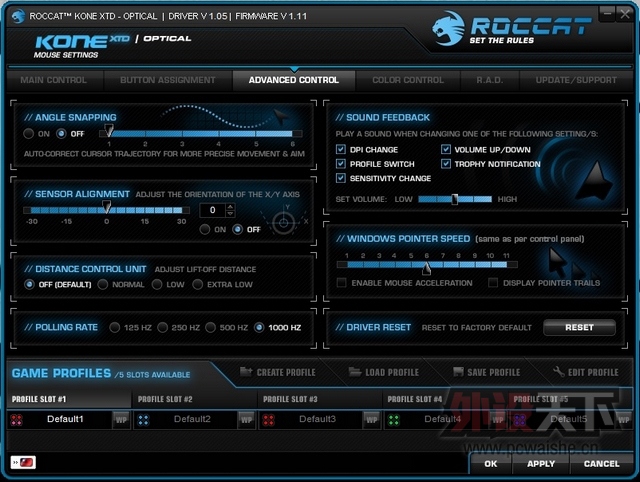Viewport: 640px width, 482px height.
Task: Minimize the ROCCAT window
Action: 607,14
